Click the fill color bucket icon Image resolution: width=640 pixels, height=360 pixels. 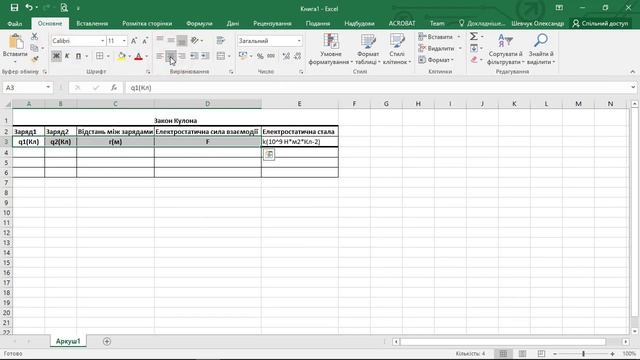tap(121, 56)
